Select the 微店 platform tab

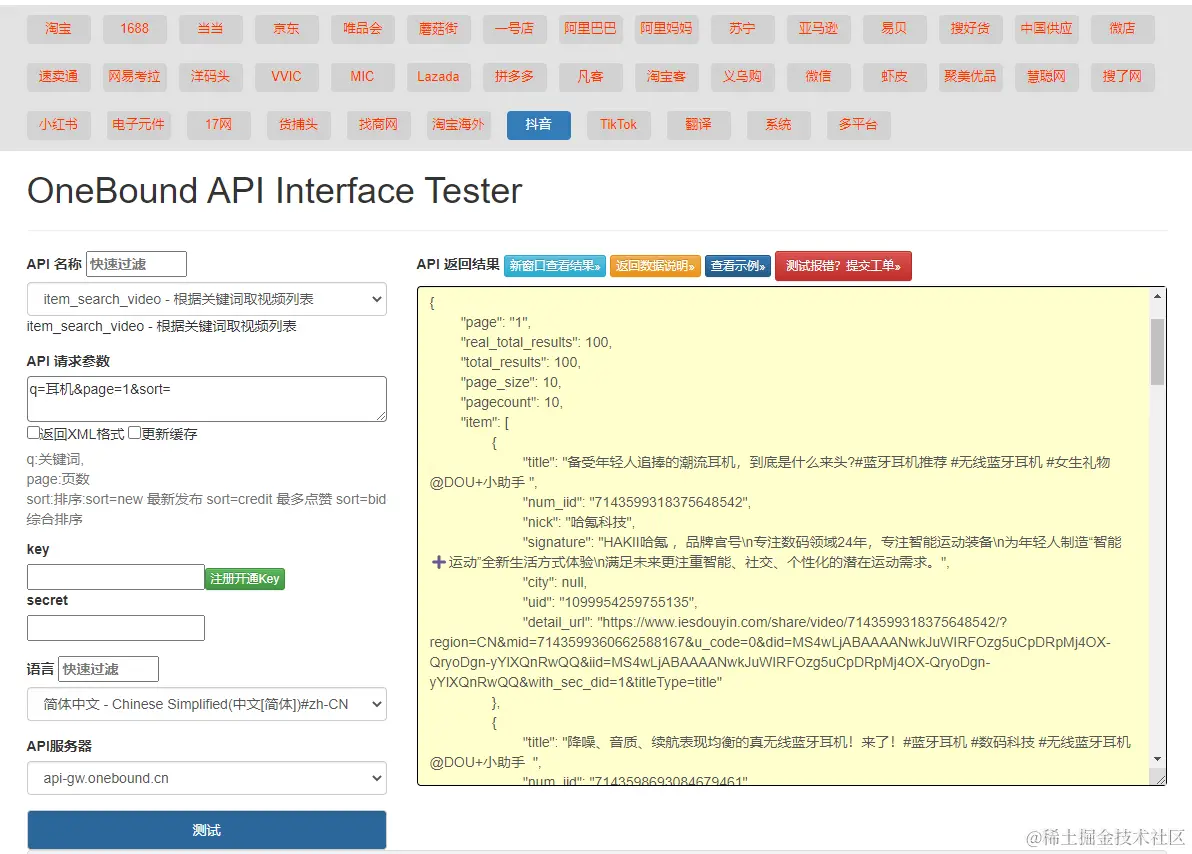tap(1123, 29)
